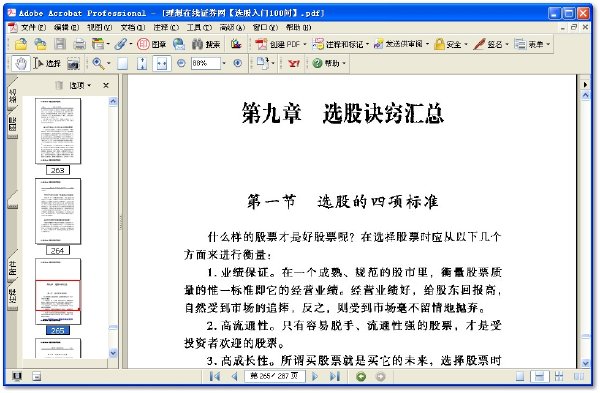Set actual size page view
This screenshot has width=600, height=393.
point(122,64)
